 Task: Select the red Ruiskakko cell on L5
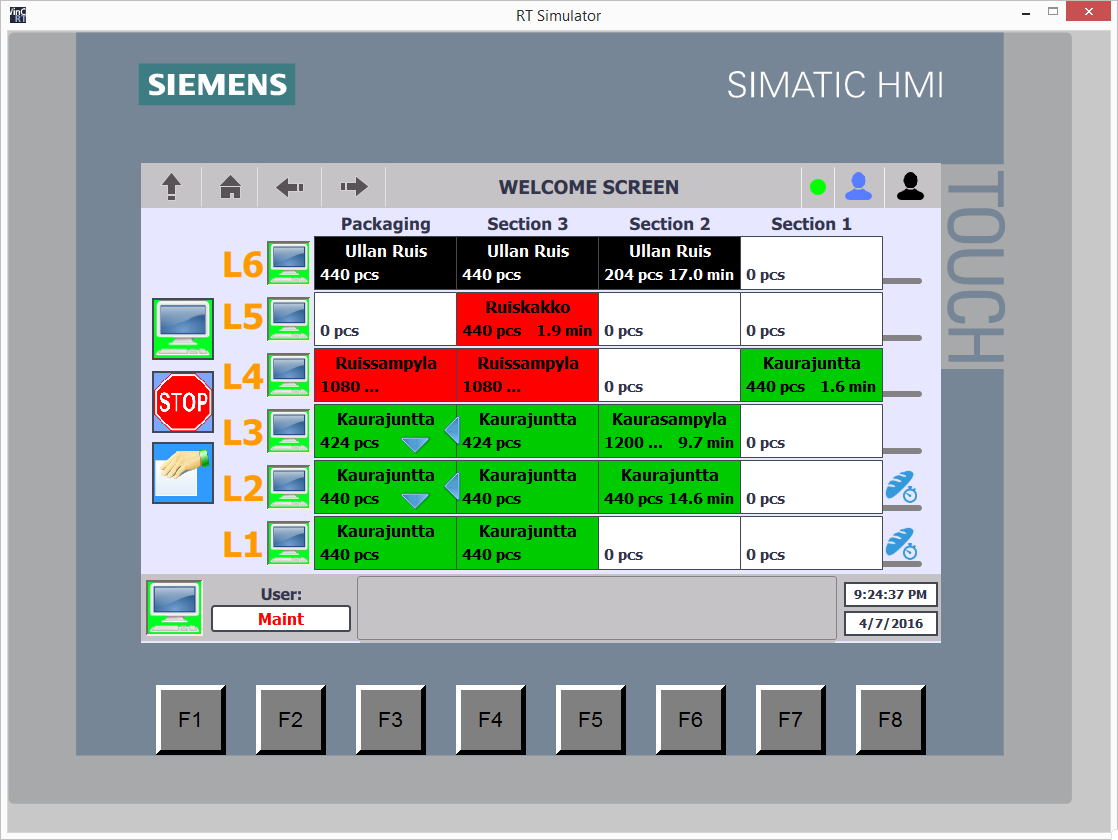coord(527,319)
